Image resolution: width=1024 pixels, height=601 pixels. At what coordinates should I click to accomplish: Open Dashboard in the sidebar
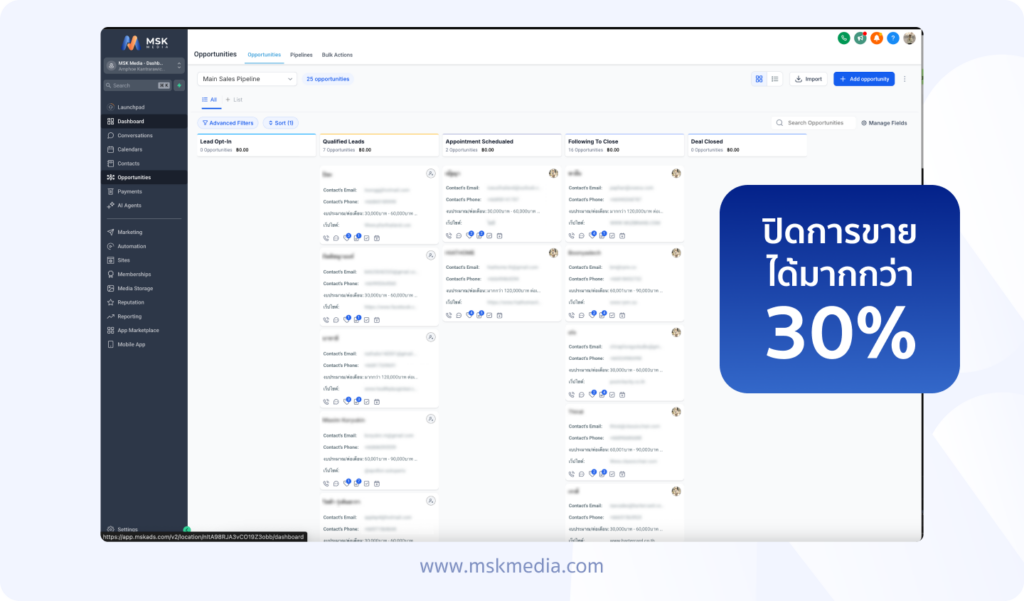(x=131, y=122)
